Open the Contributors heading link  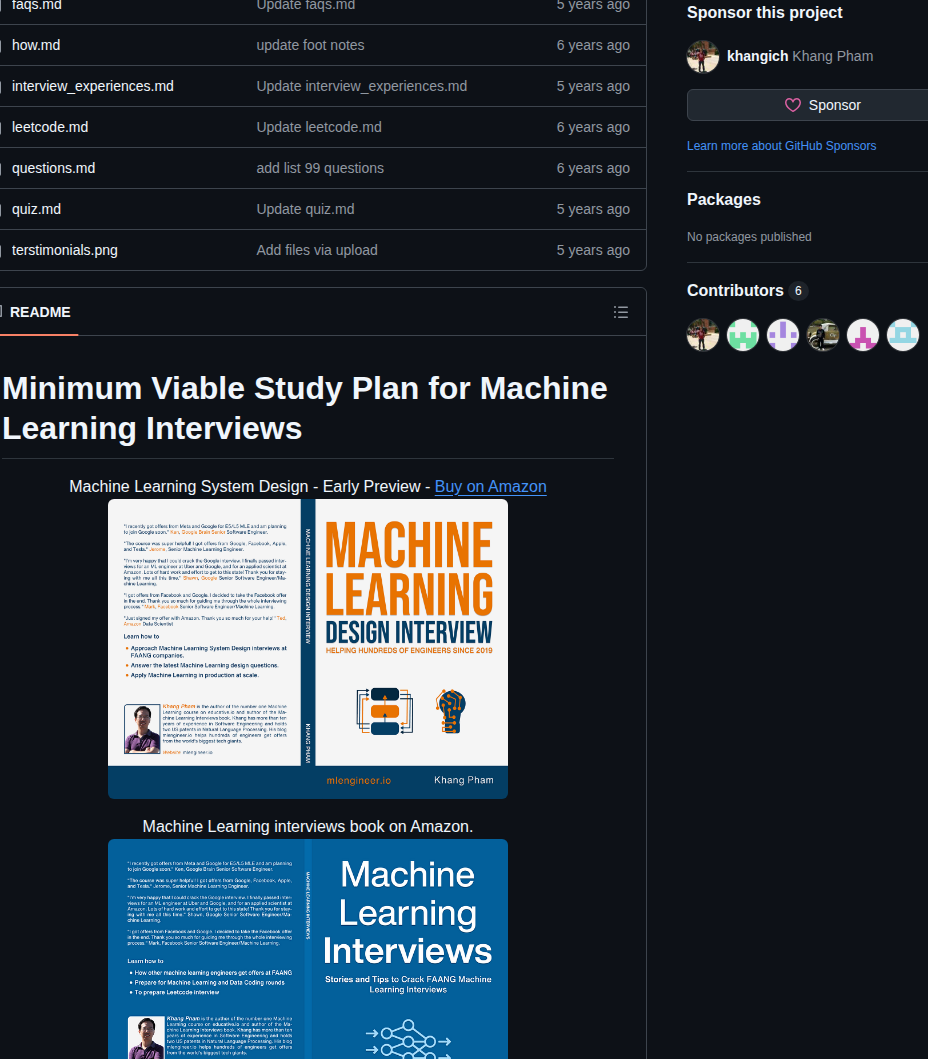pos(735,290)
